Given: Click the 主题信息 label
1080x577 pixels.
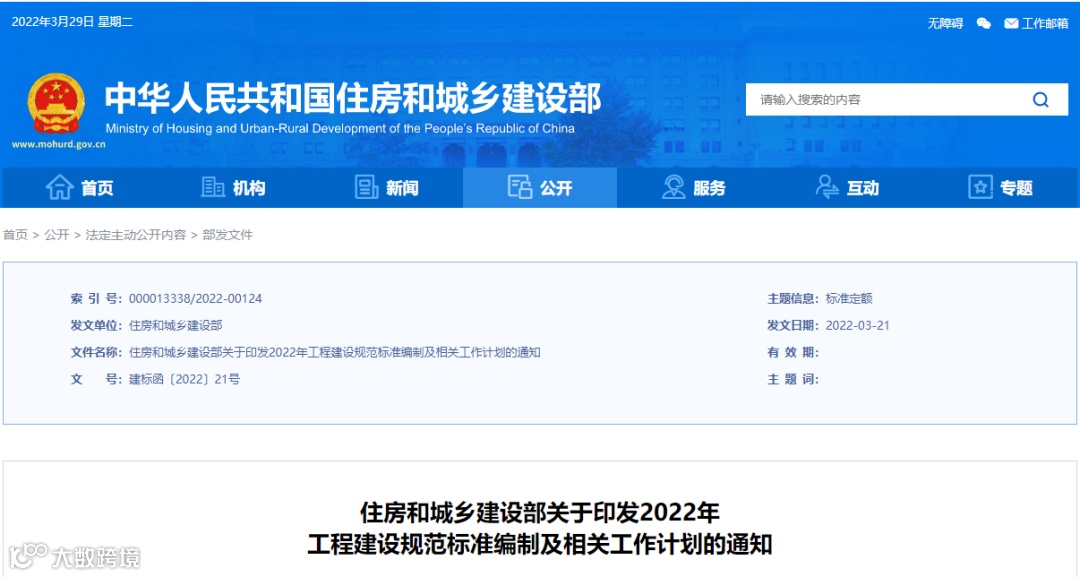Looking at the screenshot, I should (793, 299).
